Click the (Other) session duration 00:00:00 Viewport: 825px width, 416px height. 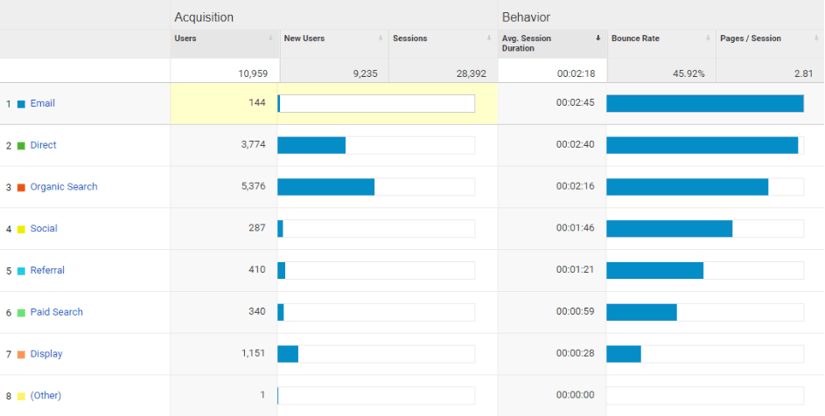576,395
